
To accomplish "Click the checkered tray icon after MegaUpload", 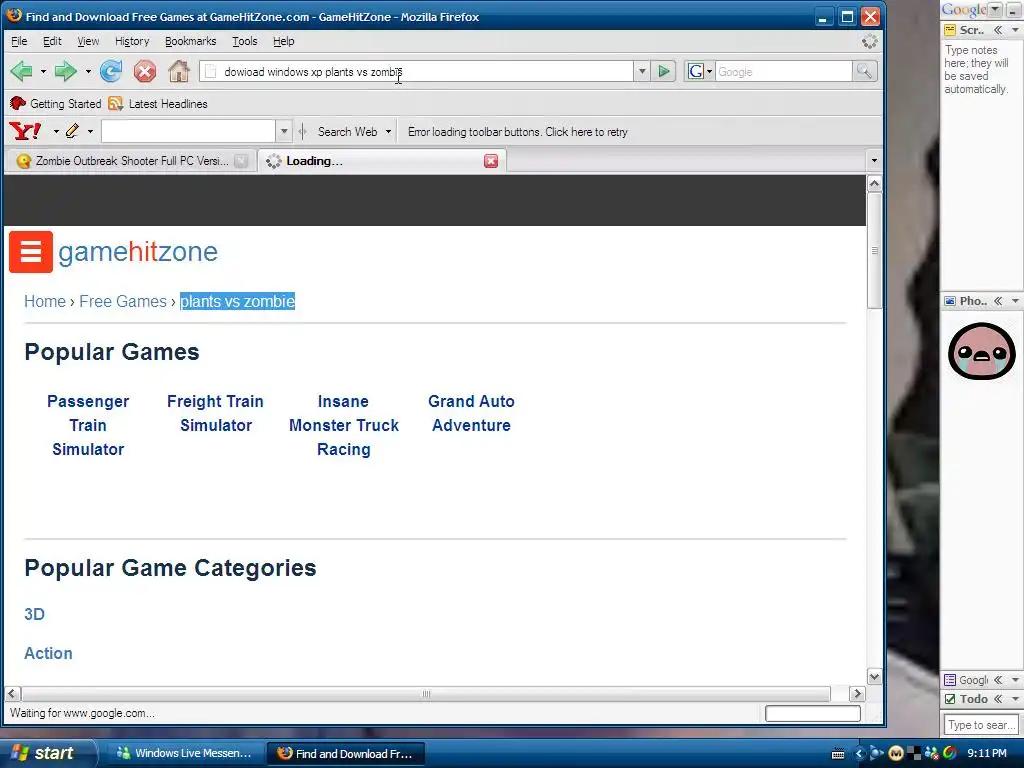I will [x=914, y=754].
